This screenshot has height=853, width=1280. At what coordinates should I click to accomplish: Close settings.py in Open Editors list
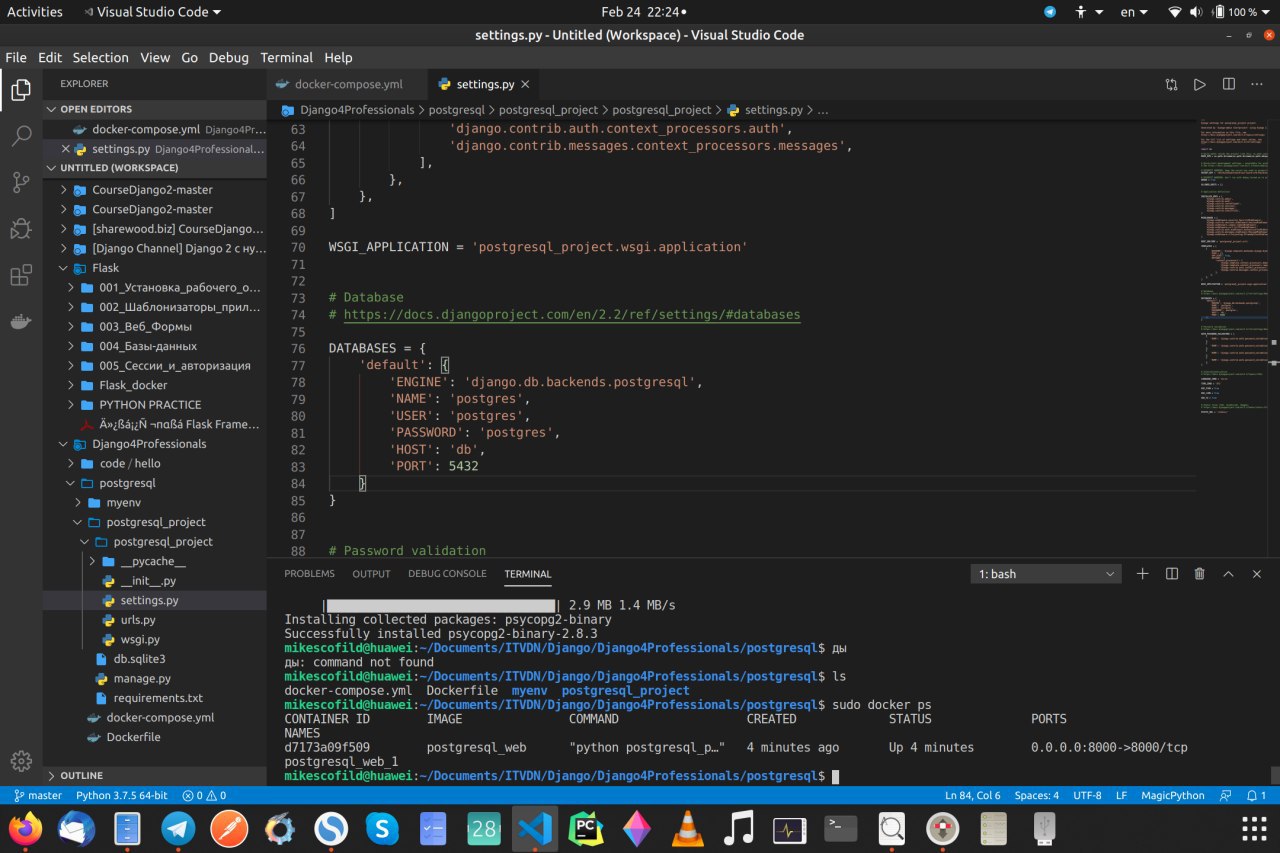coord(67,149)
